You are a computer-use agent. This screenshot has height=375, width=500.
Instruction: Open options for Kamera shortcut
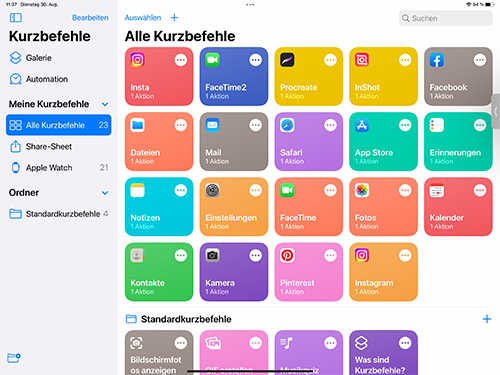coord(256,256)
